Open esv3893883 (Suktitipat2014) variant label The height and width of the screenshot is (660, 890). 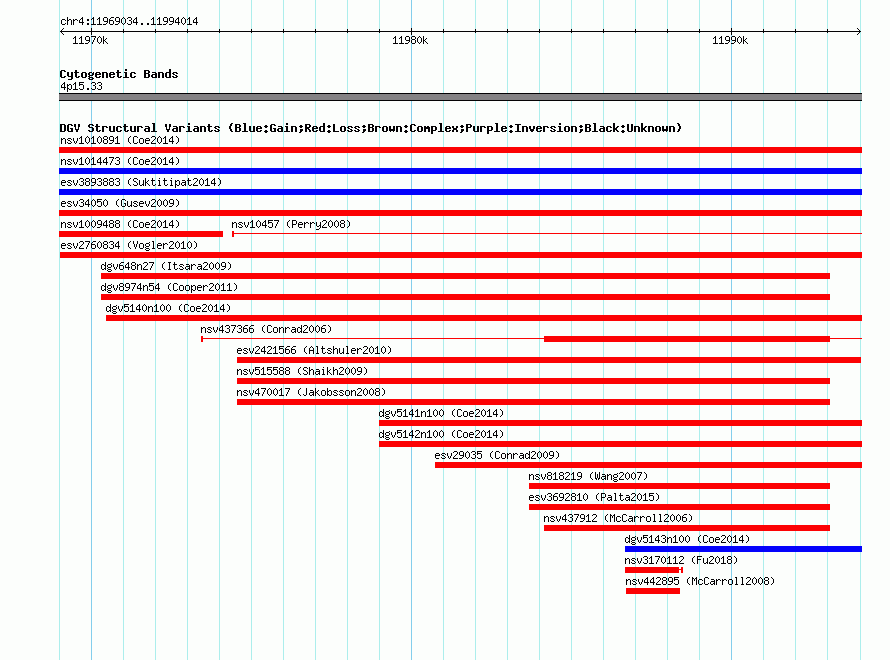pyautogui.click(x=141, y=182)
